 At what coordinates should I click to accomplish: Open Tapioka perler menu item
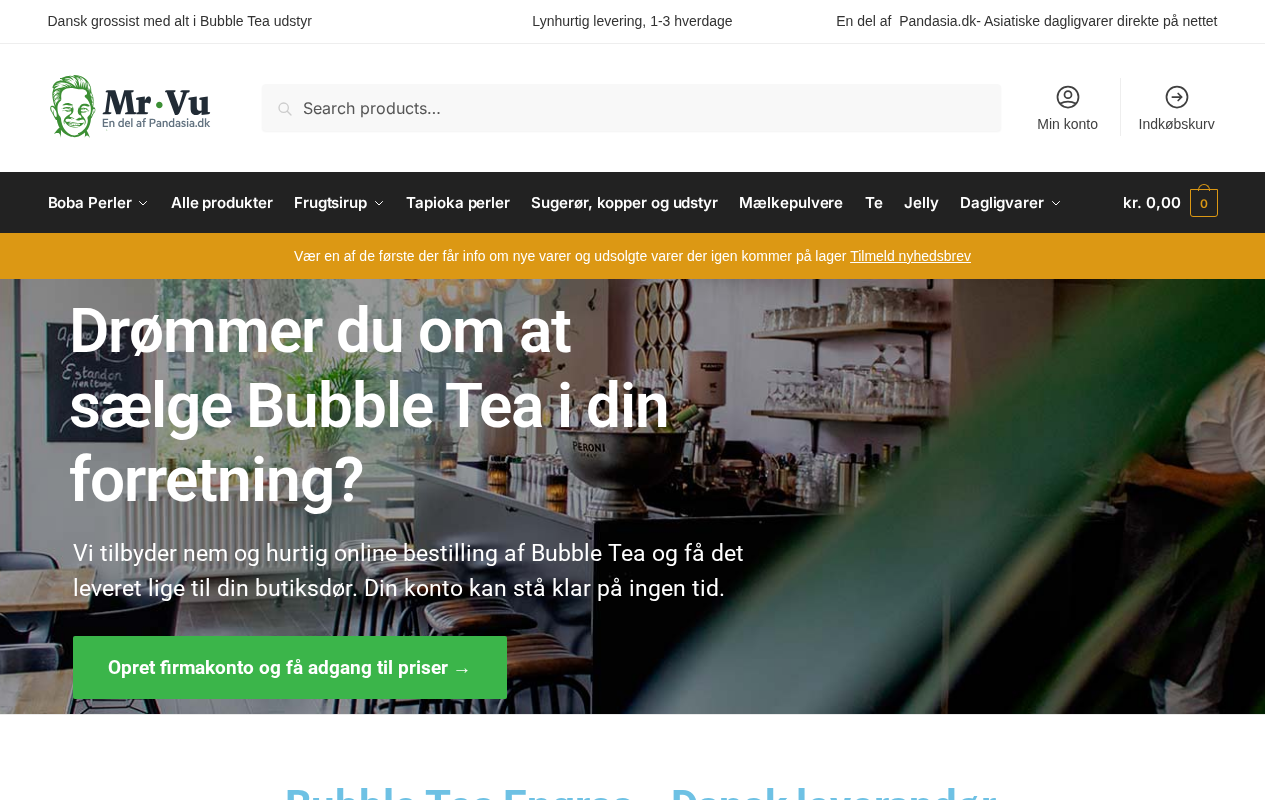pos(458,202)
